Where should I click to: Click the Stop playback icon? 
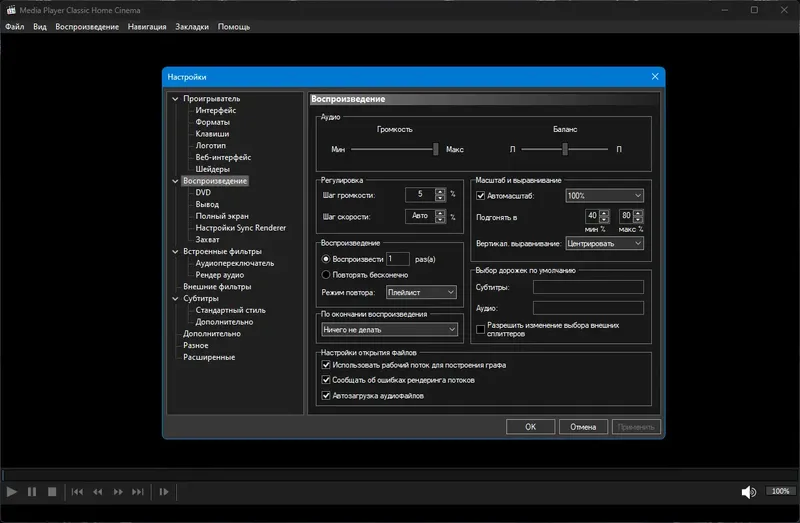pyautogui.click(x=52, y=492)
